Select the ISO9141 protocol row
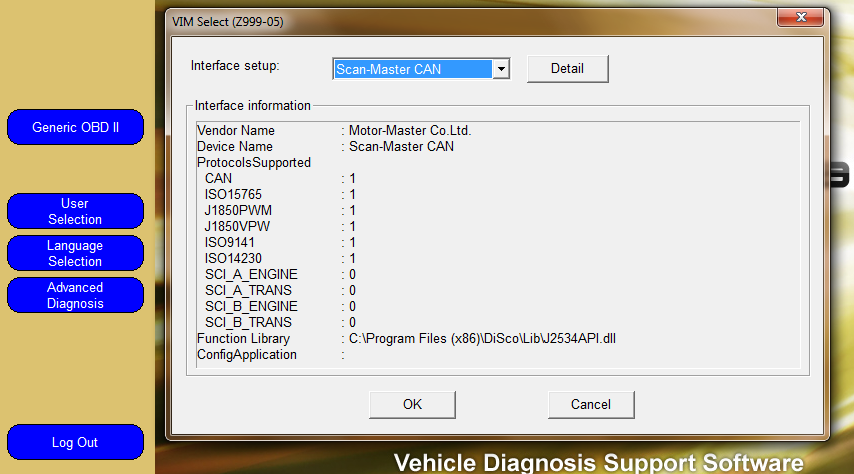Screen dimensions: 854x474 click(279, 242)
